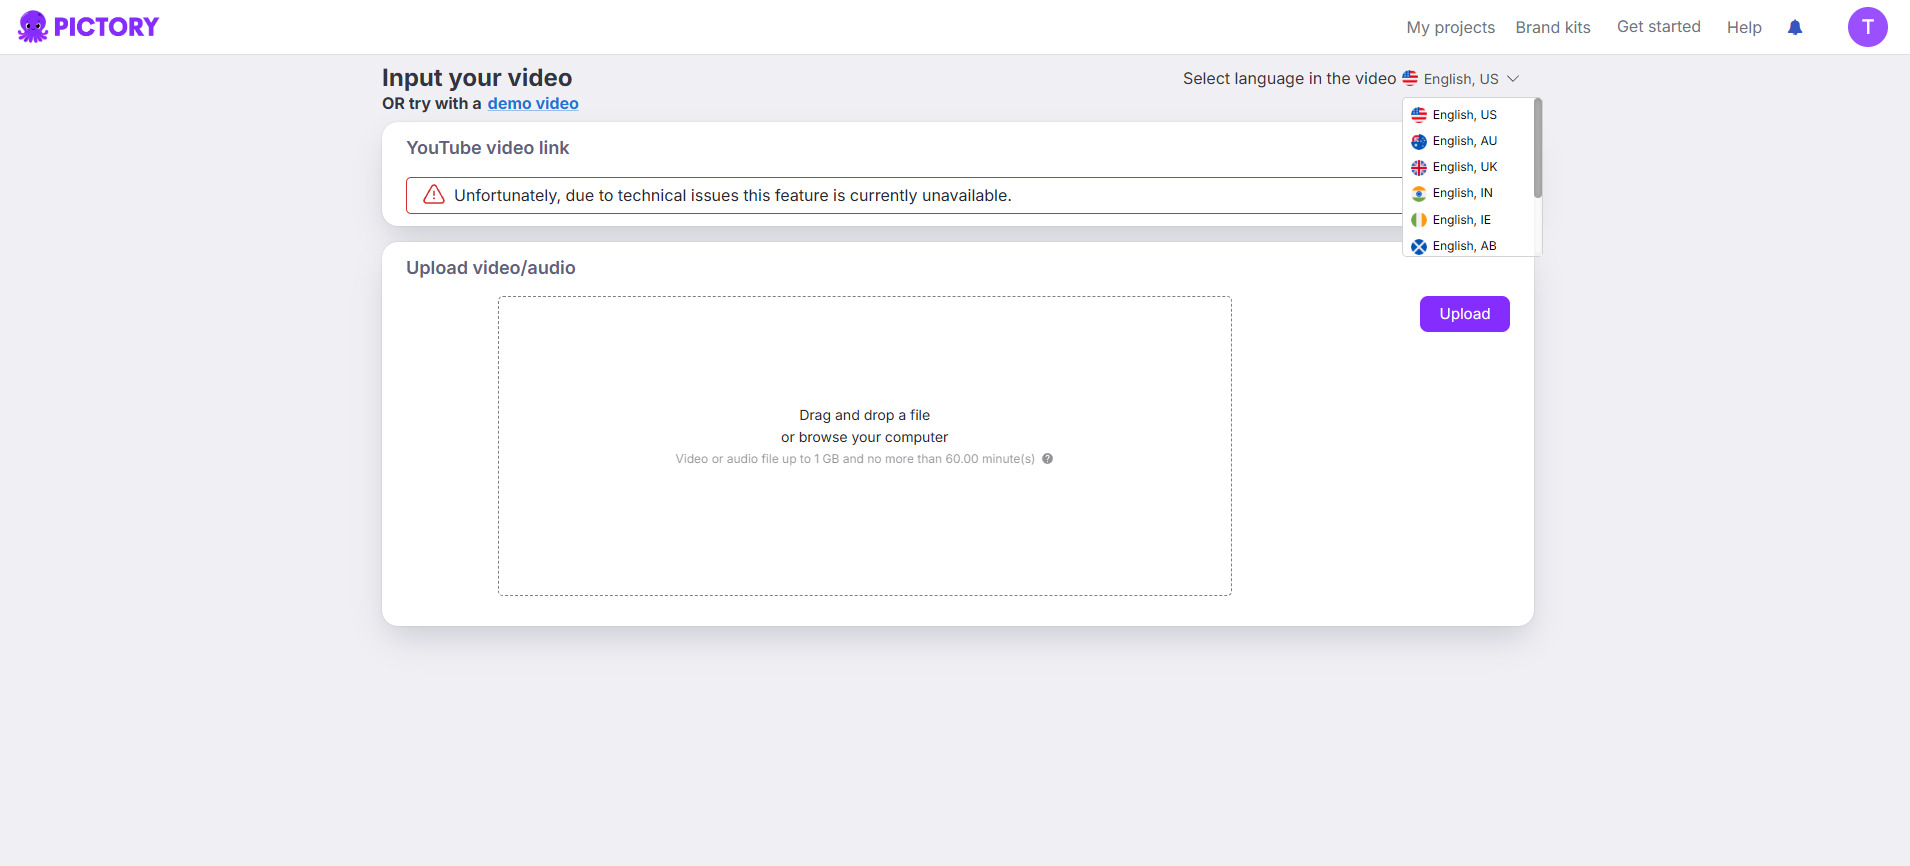Open the notifications bell
Viewport: 1910px width, 866px height.
pyautogui.click(x=1795, y=27)
